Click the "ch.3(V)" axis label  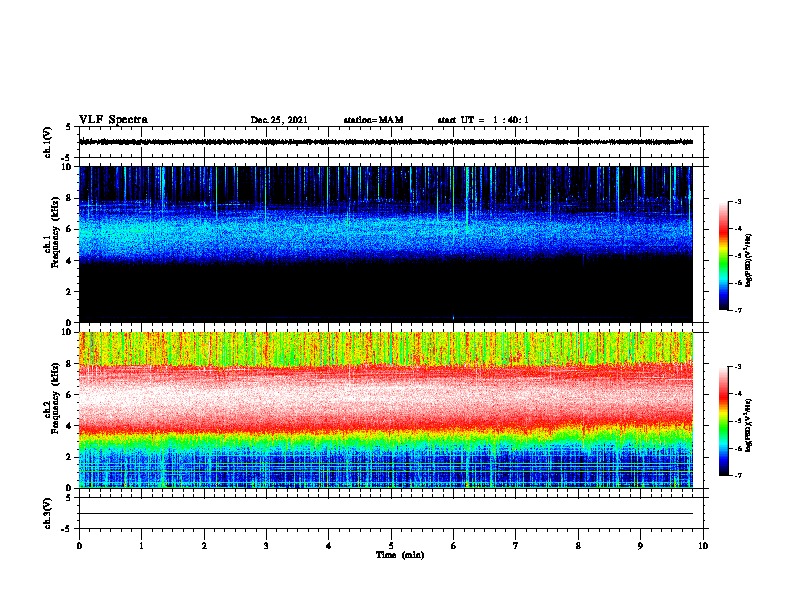48,513
